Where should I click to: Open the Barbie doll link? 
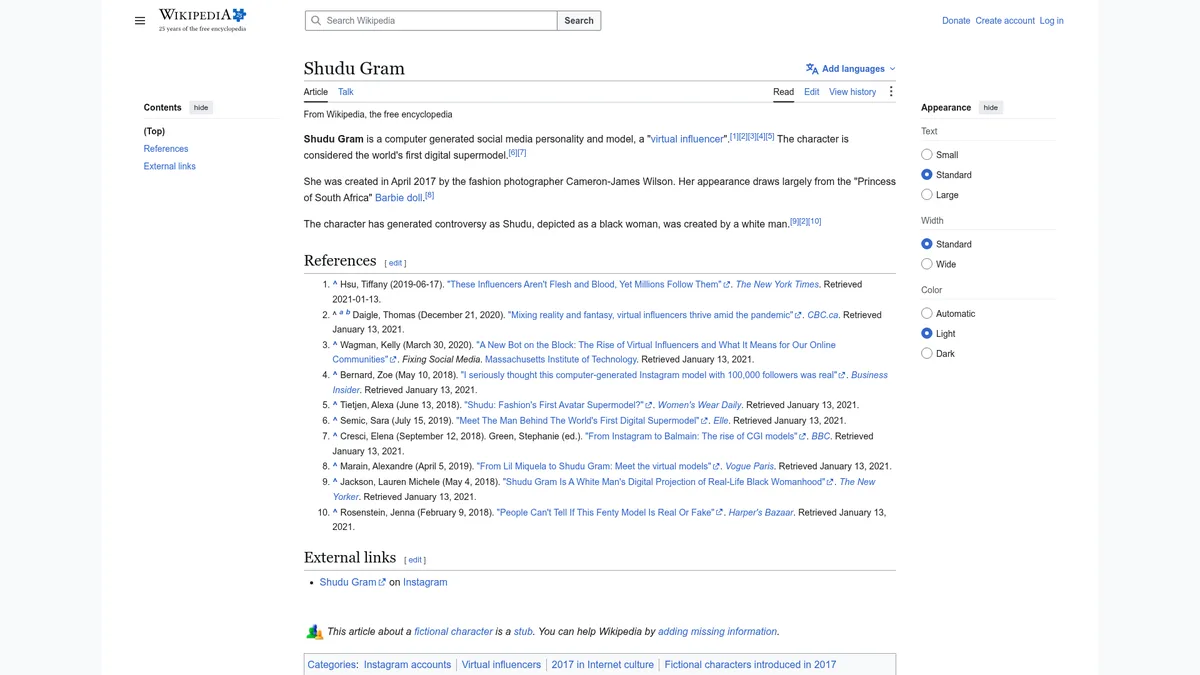(x=399, y=198)
